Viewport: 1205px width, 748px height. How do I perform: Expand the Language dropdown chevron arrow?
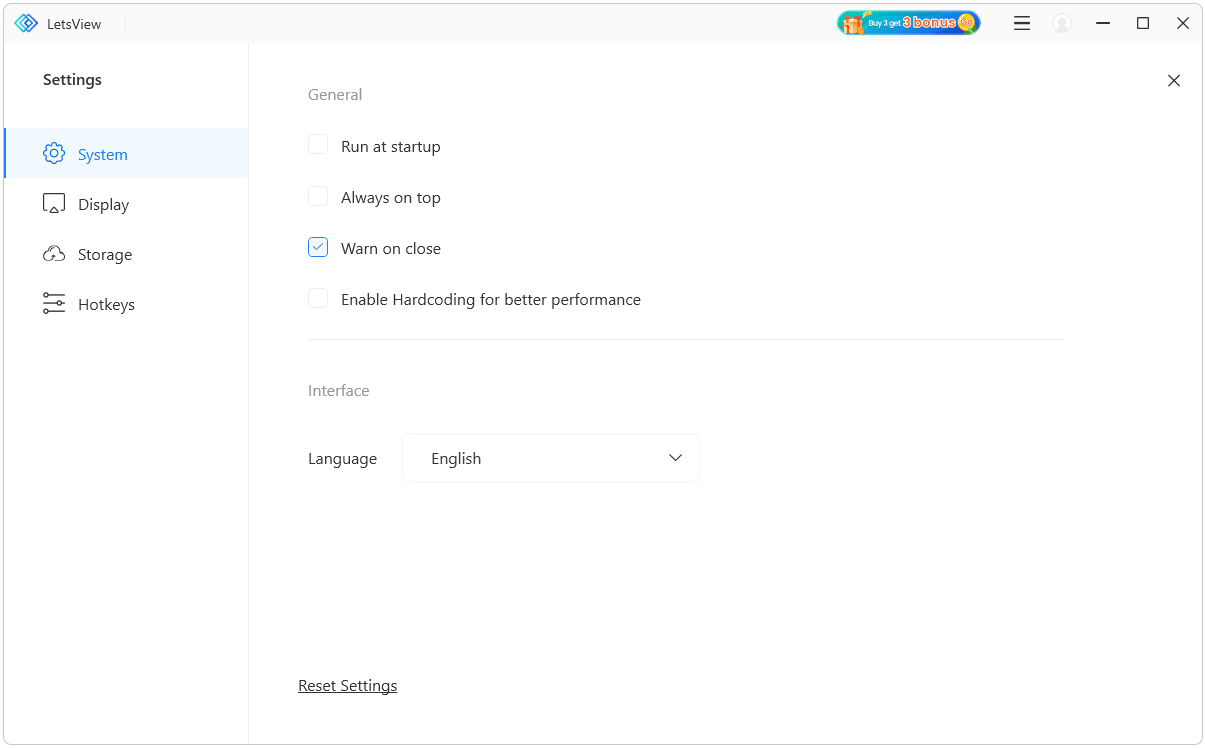click(675, 458)
